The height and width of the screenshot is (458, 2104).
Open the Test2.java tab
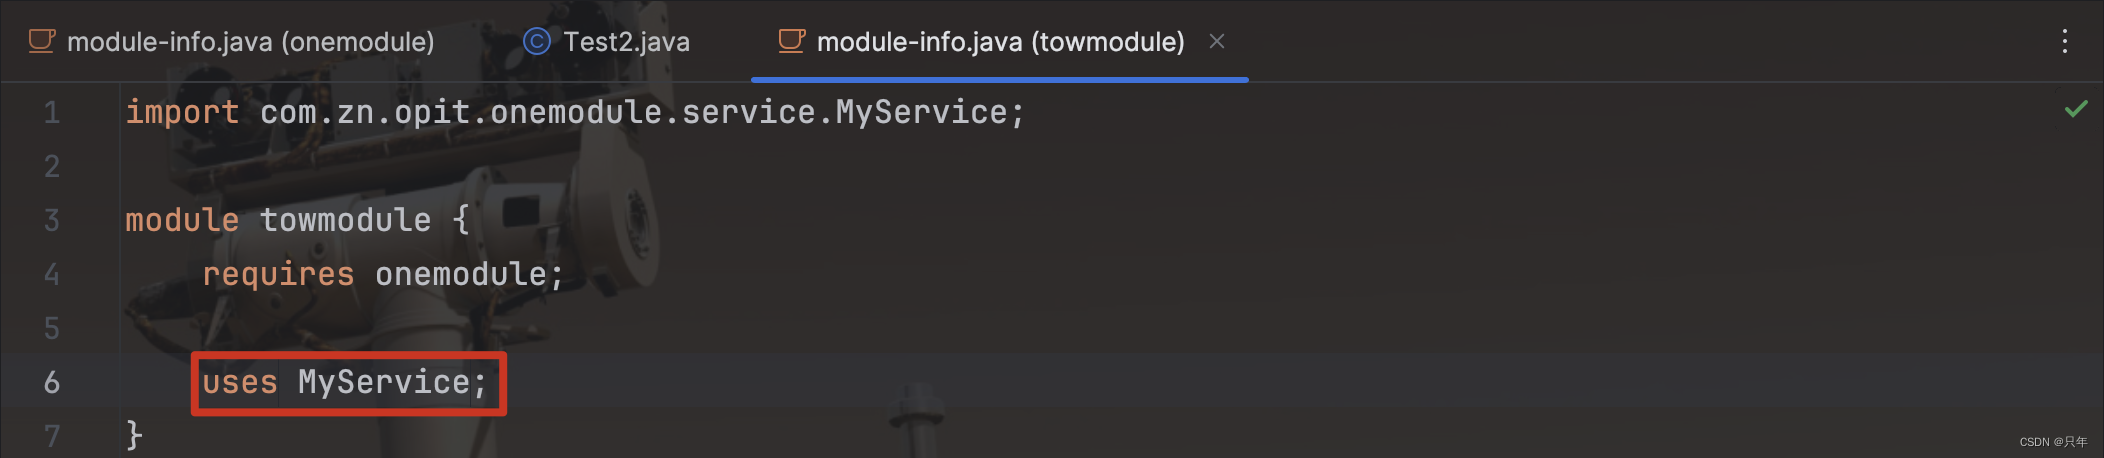coord(606,41)
